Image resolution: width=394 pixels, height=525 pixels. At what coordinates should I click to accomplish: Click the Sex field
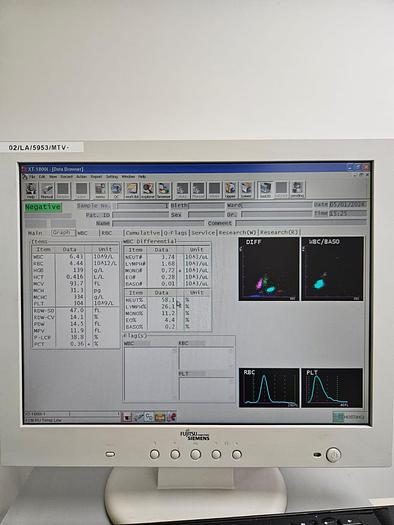[x=206, y=214]
